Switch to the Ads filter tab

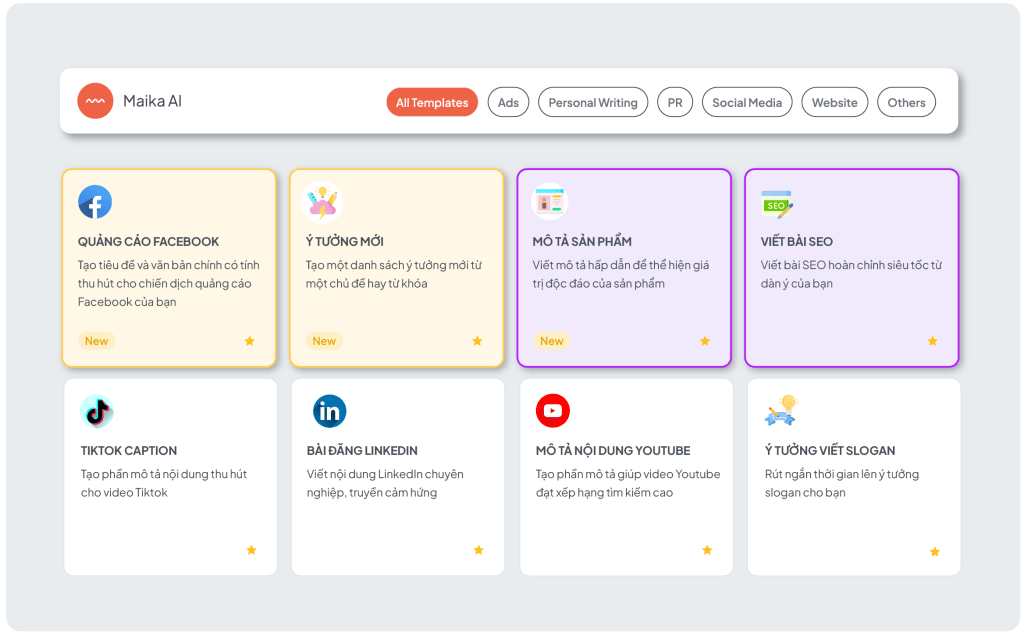coord(508,103)
